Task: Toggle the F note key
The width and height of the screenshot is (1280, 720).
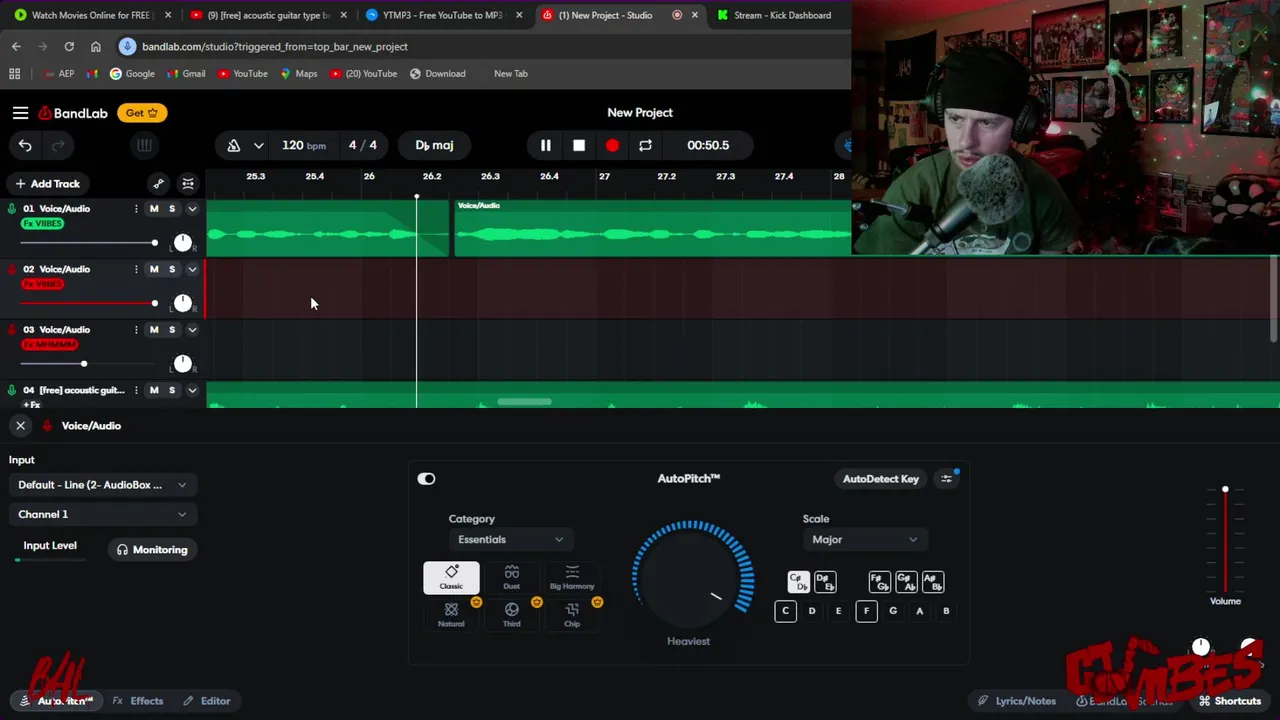Action: (866, 611)
